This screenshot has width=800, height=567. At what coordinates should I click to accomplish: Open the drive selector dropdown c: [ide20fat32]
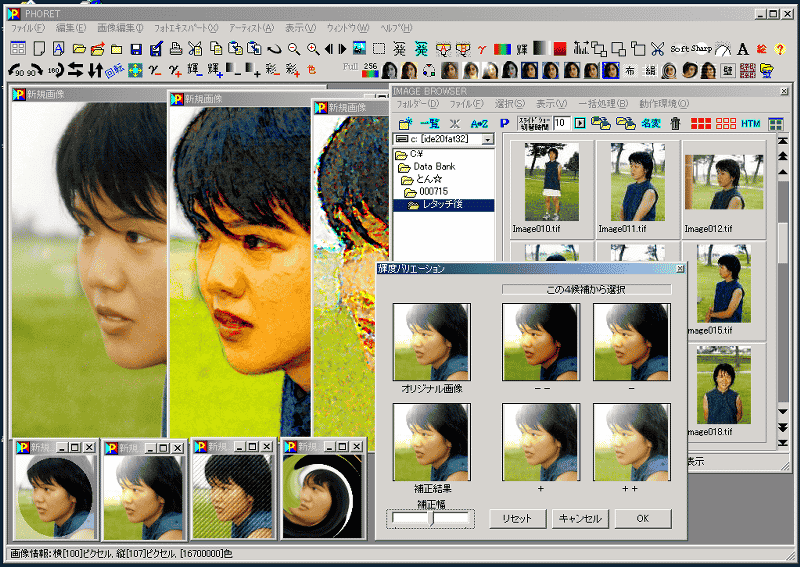(x=488, y=139)
